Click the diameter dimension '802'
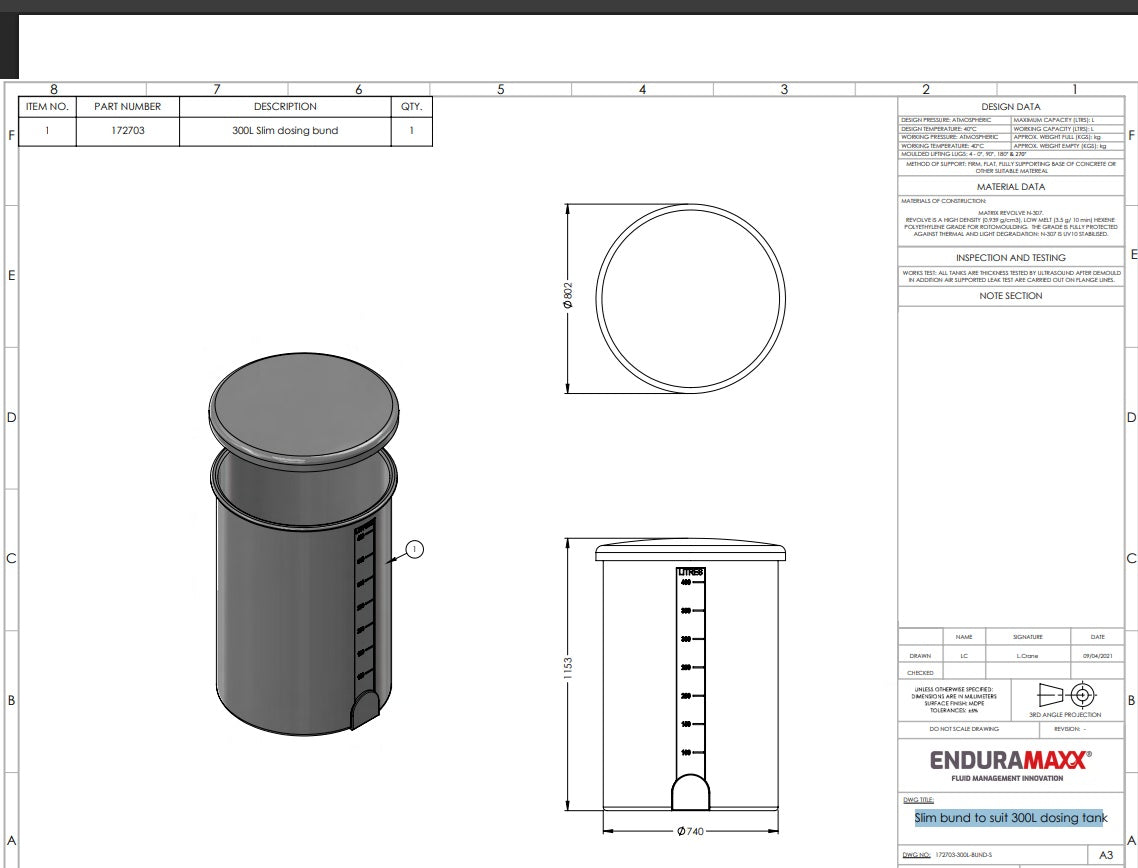The width and height of the screenshot is (1138, 868). point(568,295)
